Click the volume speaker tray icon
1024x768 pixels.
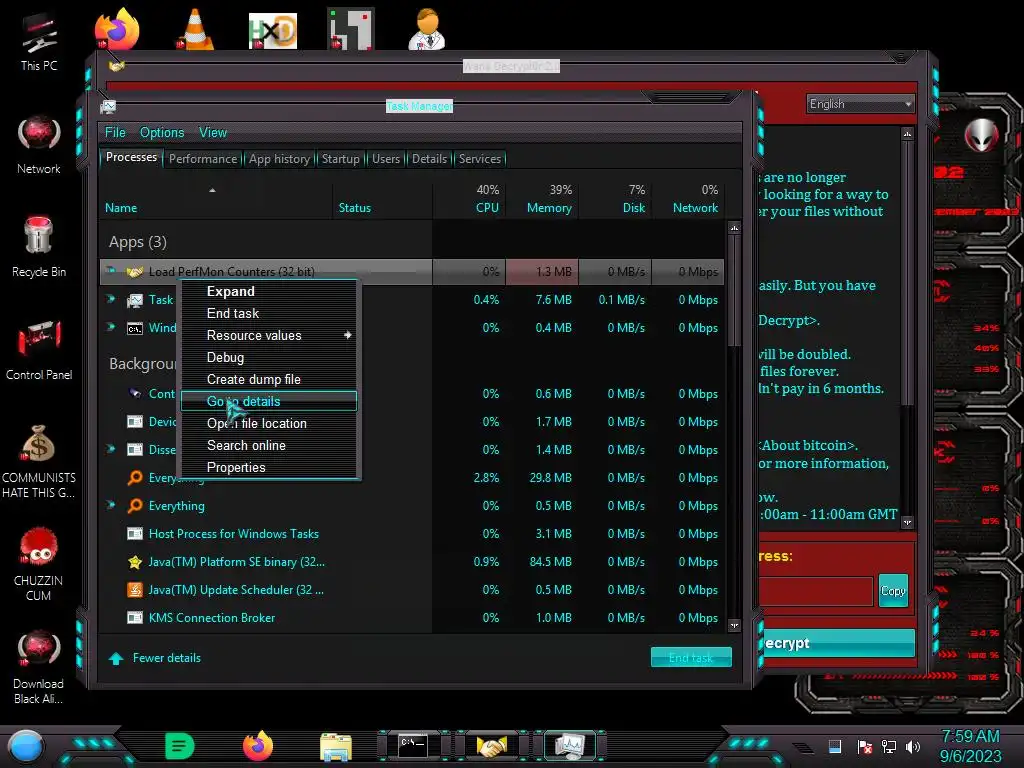pos(913,746)
